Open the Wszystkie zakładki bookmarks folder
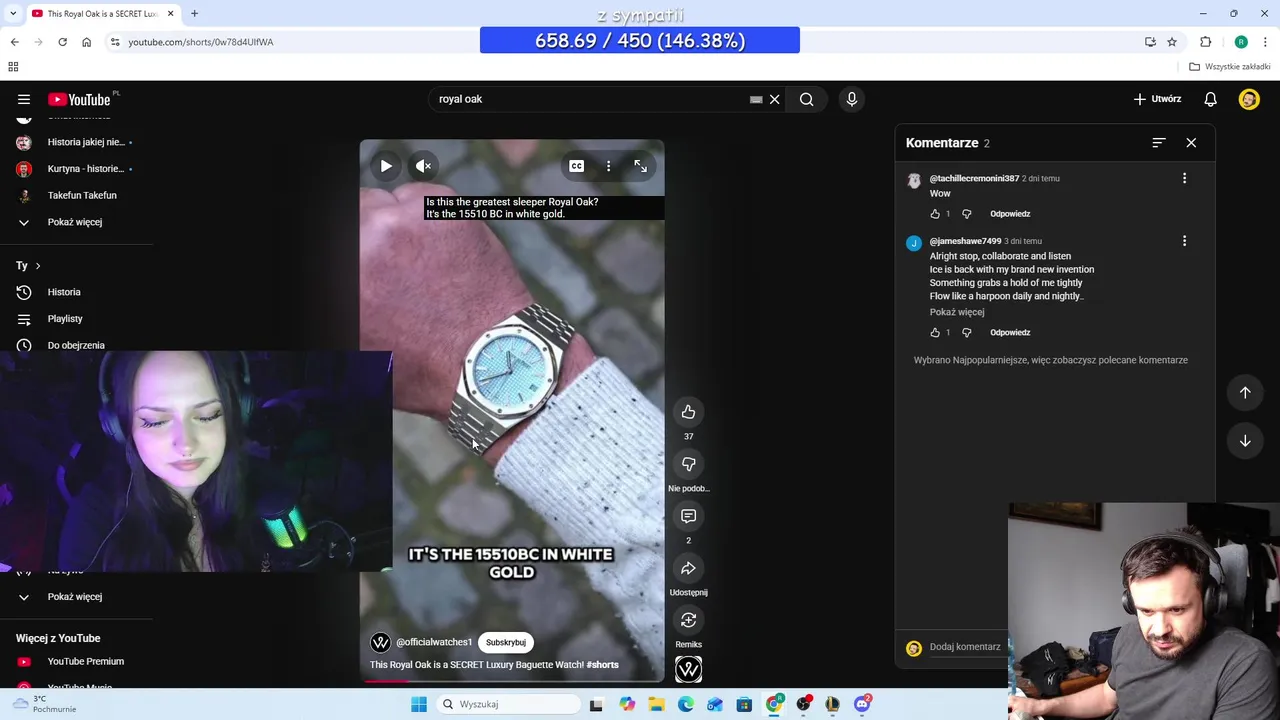The width and height of the screenshot is (1280, 720). coord(1230,67)
